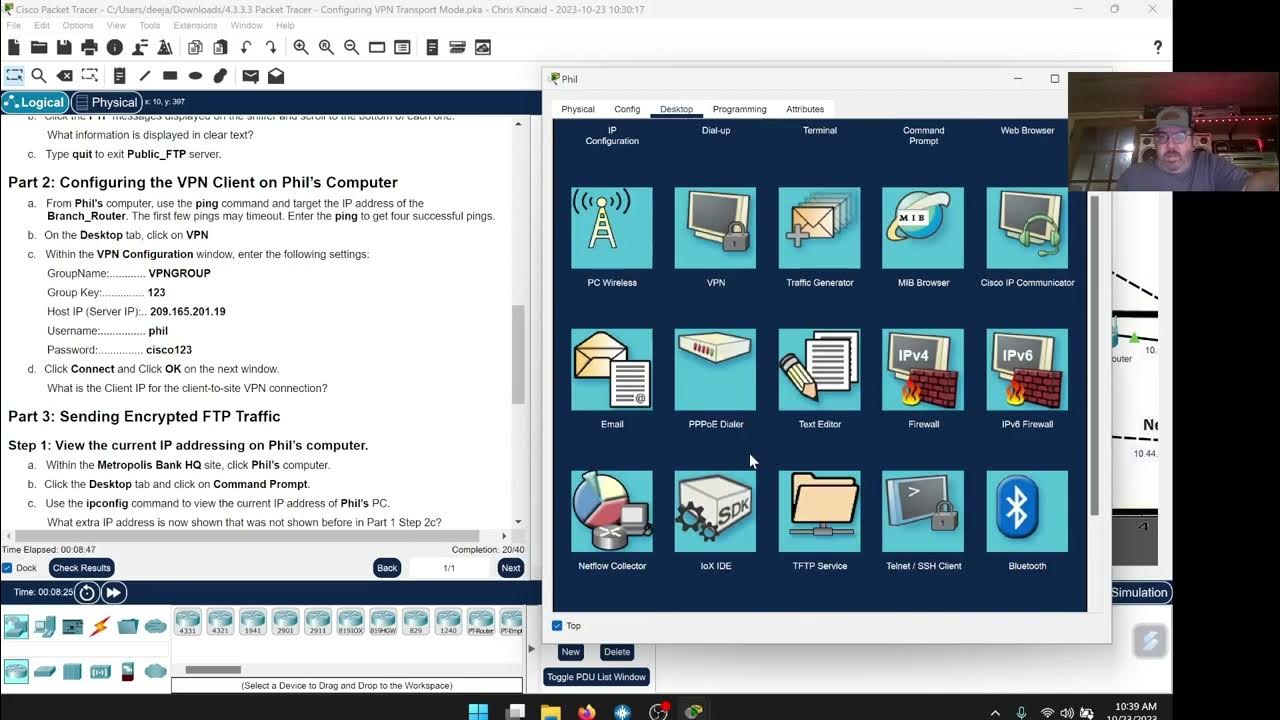Click the Zoom In toolbar icon
This screenshot has width=1280, height=720.
[301, 47]
